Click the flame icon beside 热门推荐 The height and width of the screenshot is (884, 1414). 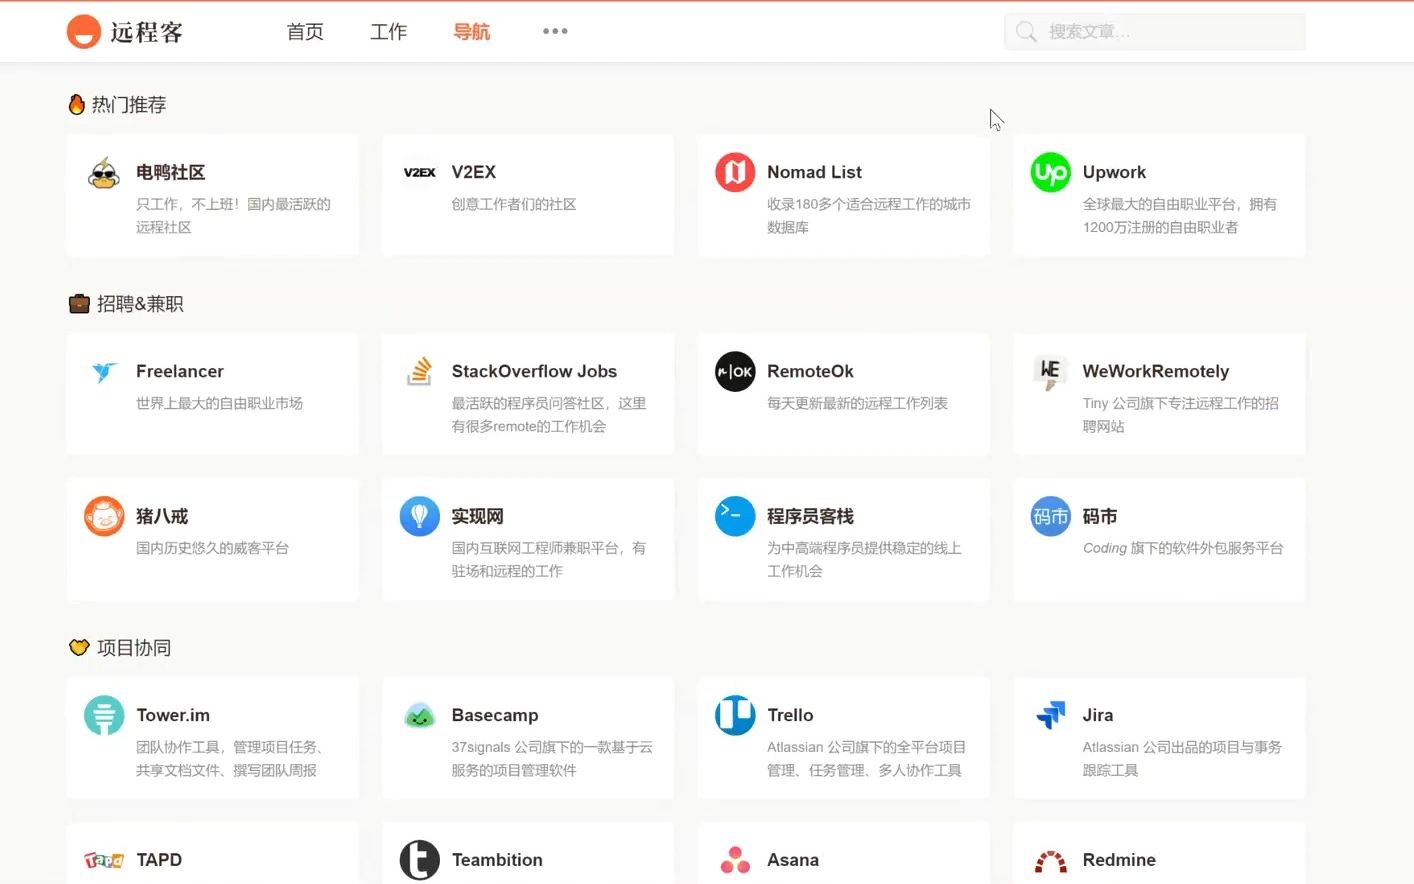77,104
